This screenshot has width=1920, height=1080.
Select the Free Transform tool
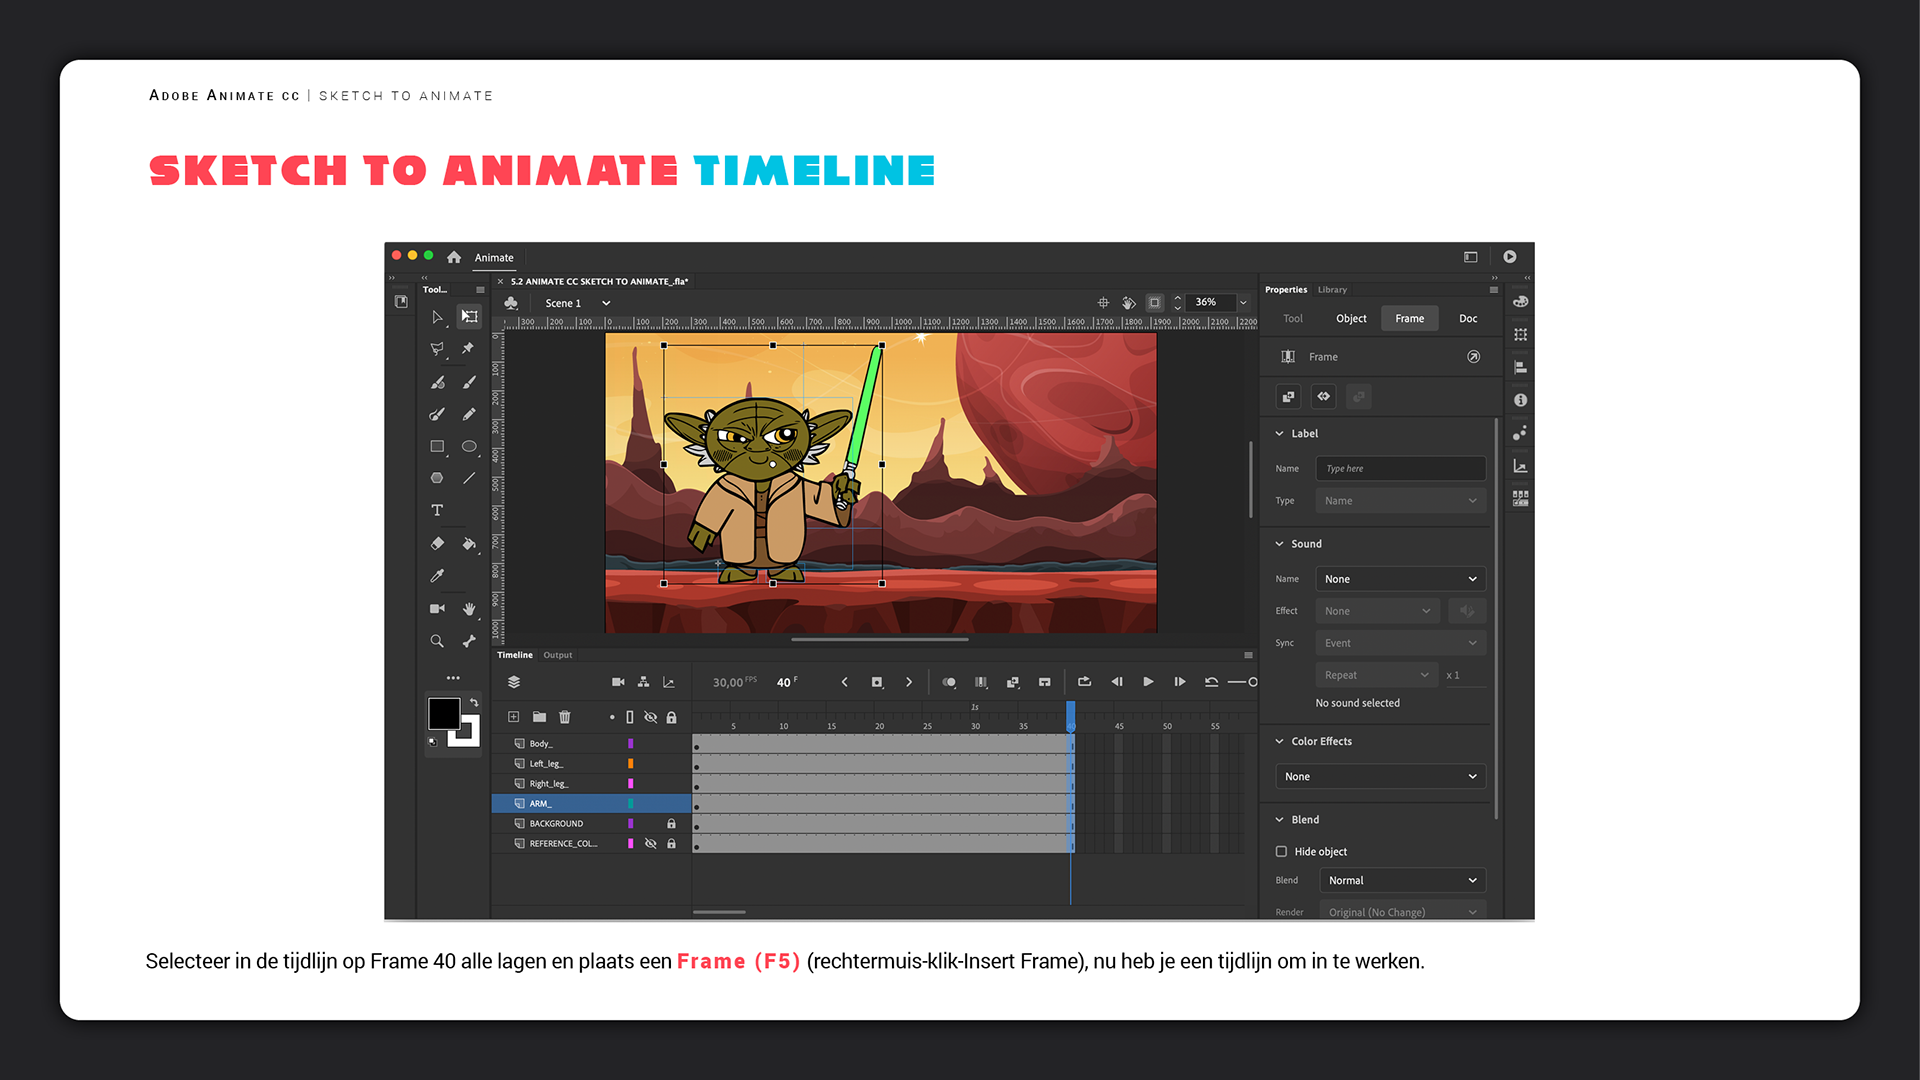[x=469, y=317]
